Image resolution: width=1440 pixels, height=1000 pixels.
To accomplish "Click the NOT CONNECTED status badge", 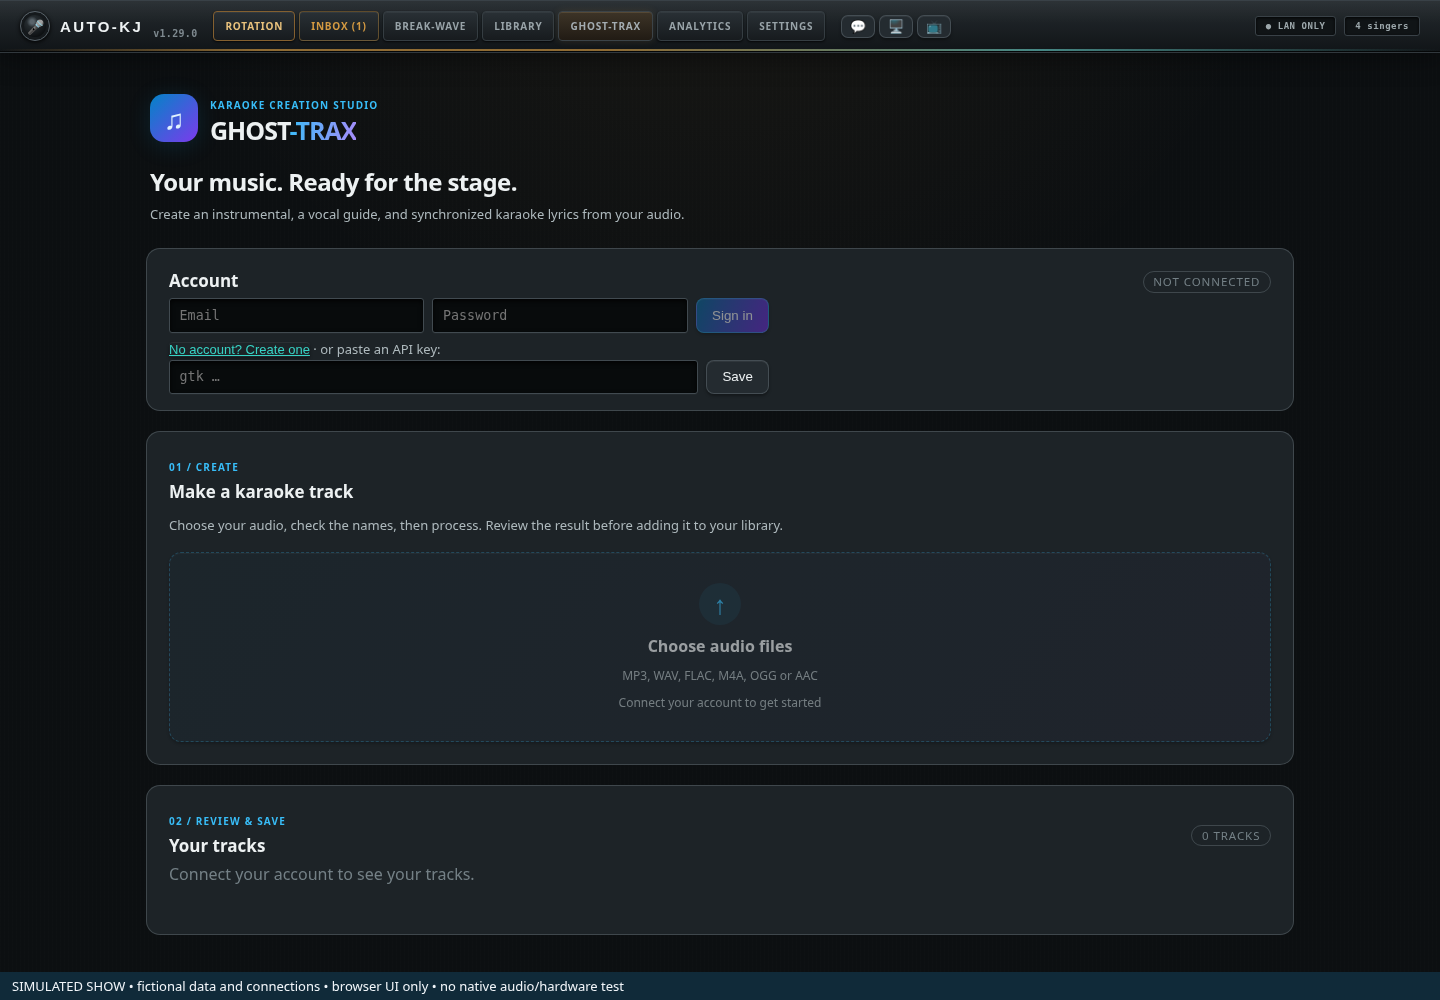I will click(x=1206, y=282).
